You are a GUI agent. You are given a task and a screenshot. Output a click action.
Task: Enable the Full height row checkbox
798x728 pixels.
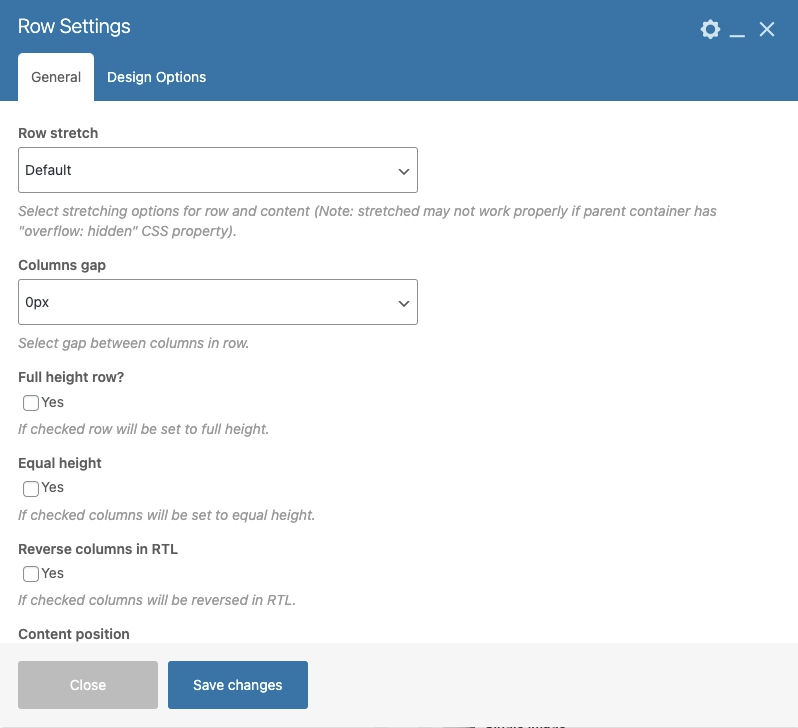31,403
